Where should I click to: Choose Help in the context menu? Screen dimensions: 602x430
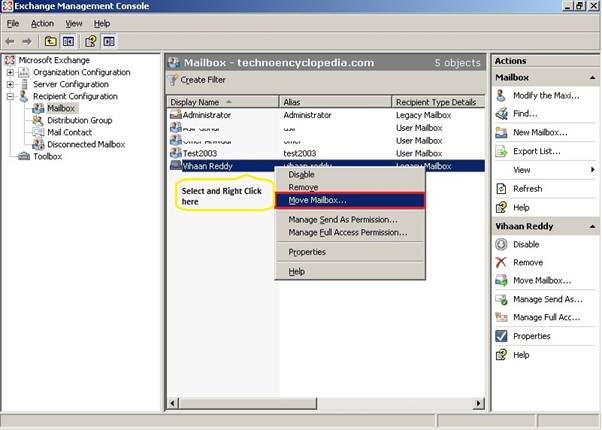point(350,271)
